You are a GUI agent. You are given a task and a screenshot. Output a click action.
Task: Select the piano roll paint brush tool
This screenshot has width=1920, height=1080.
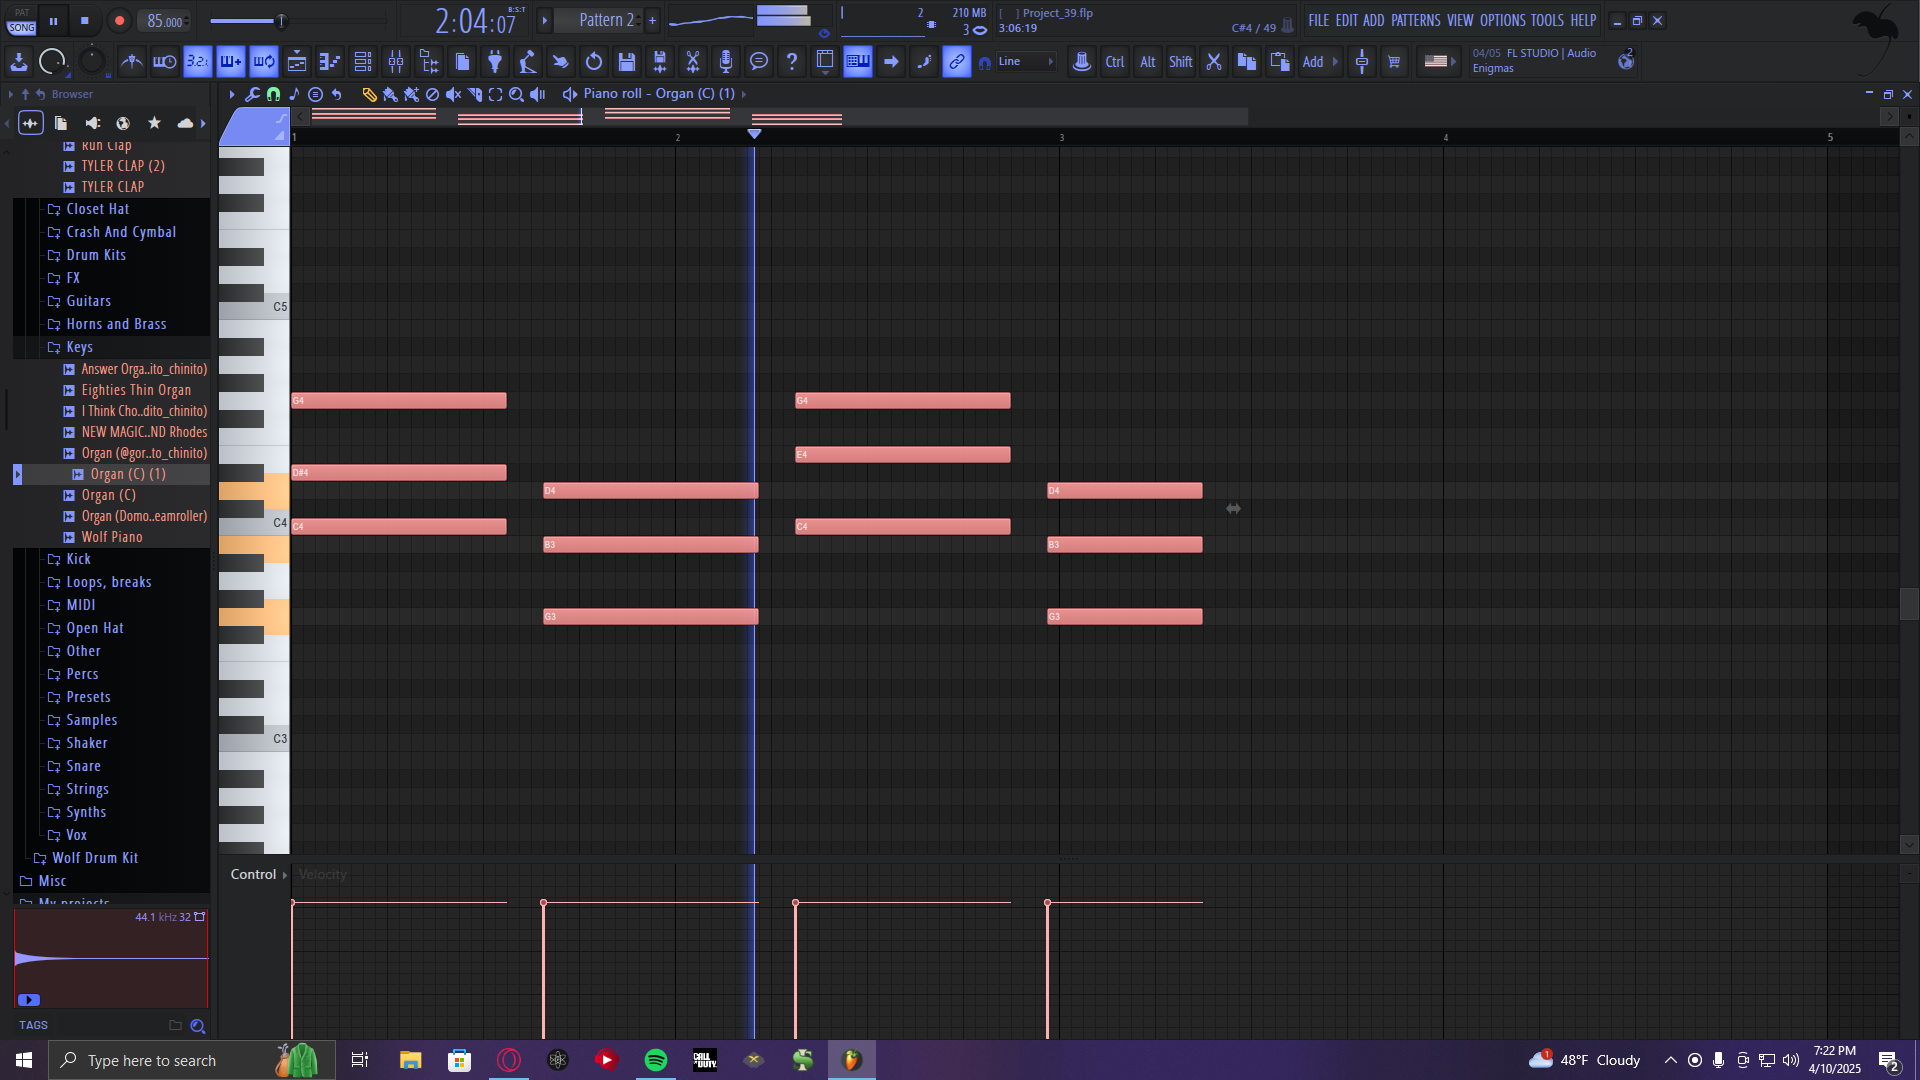point(390,94)
